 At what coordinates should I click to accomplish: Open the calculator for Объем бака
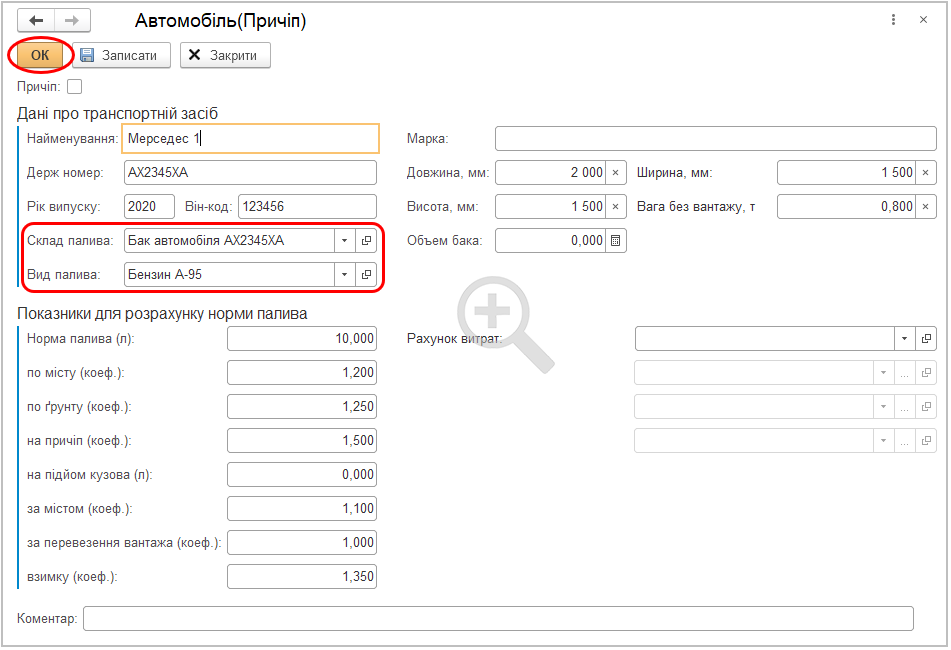pos(616,241)
